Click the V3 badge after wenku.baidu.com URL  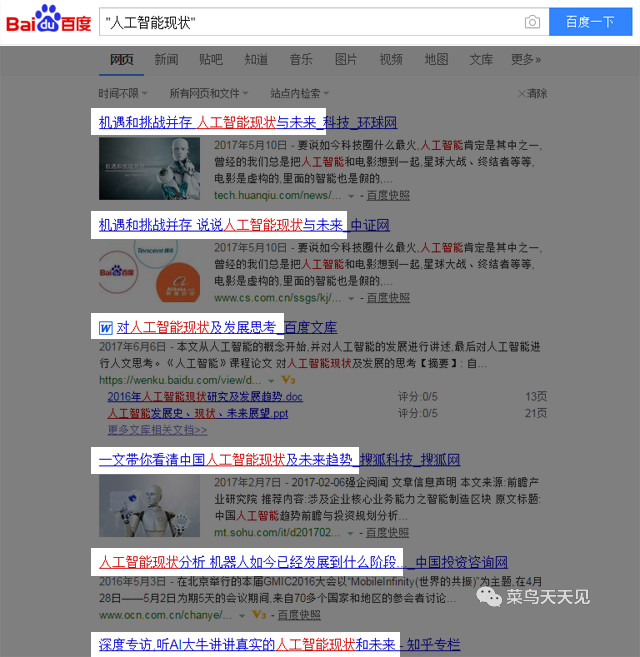click(288, 380)
